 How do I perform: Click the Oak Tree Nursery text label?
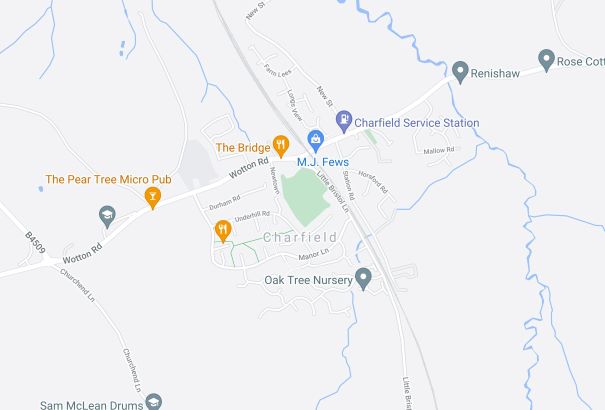click(x=308, y=280)
